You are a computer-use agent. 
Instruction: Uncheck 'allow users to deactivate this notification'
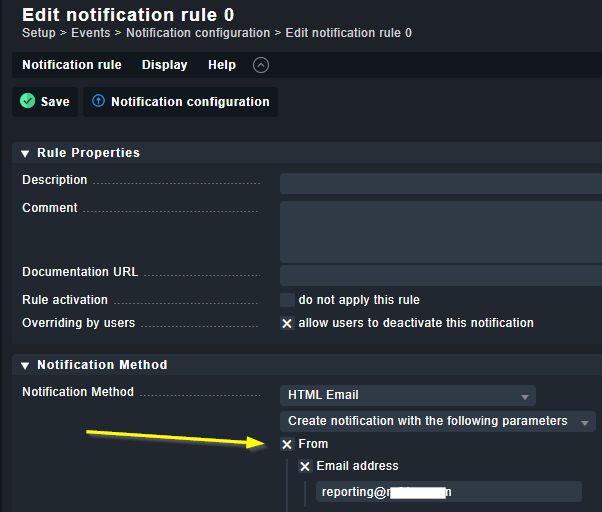click(x=287, y=323)
